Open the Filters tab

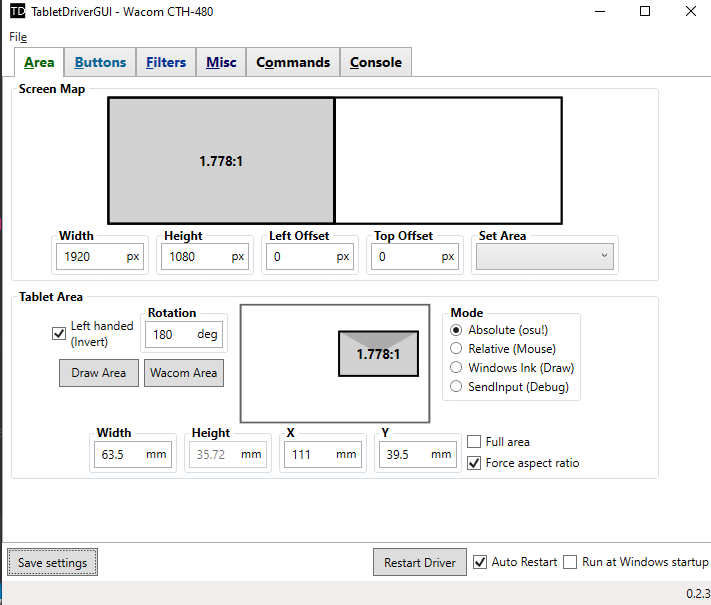pos(166,62)
